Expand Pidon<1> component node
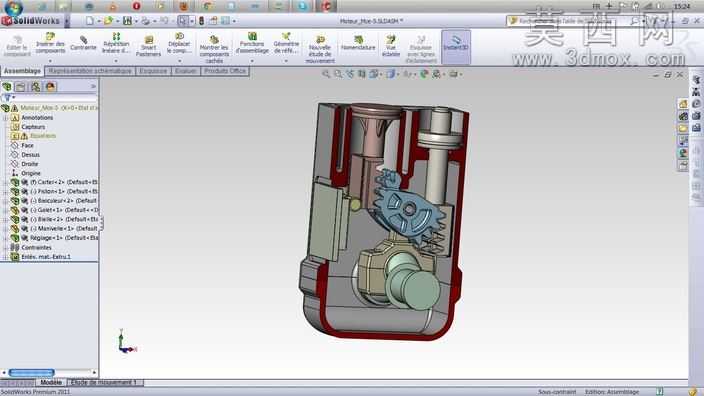 click(5, 192)
